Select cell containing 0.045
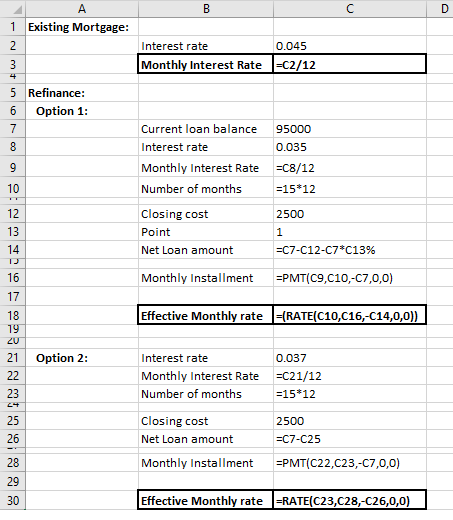 pyautogui.click(x=350, y=45)
